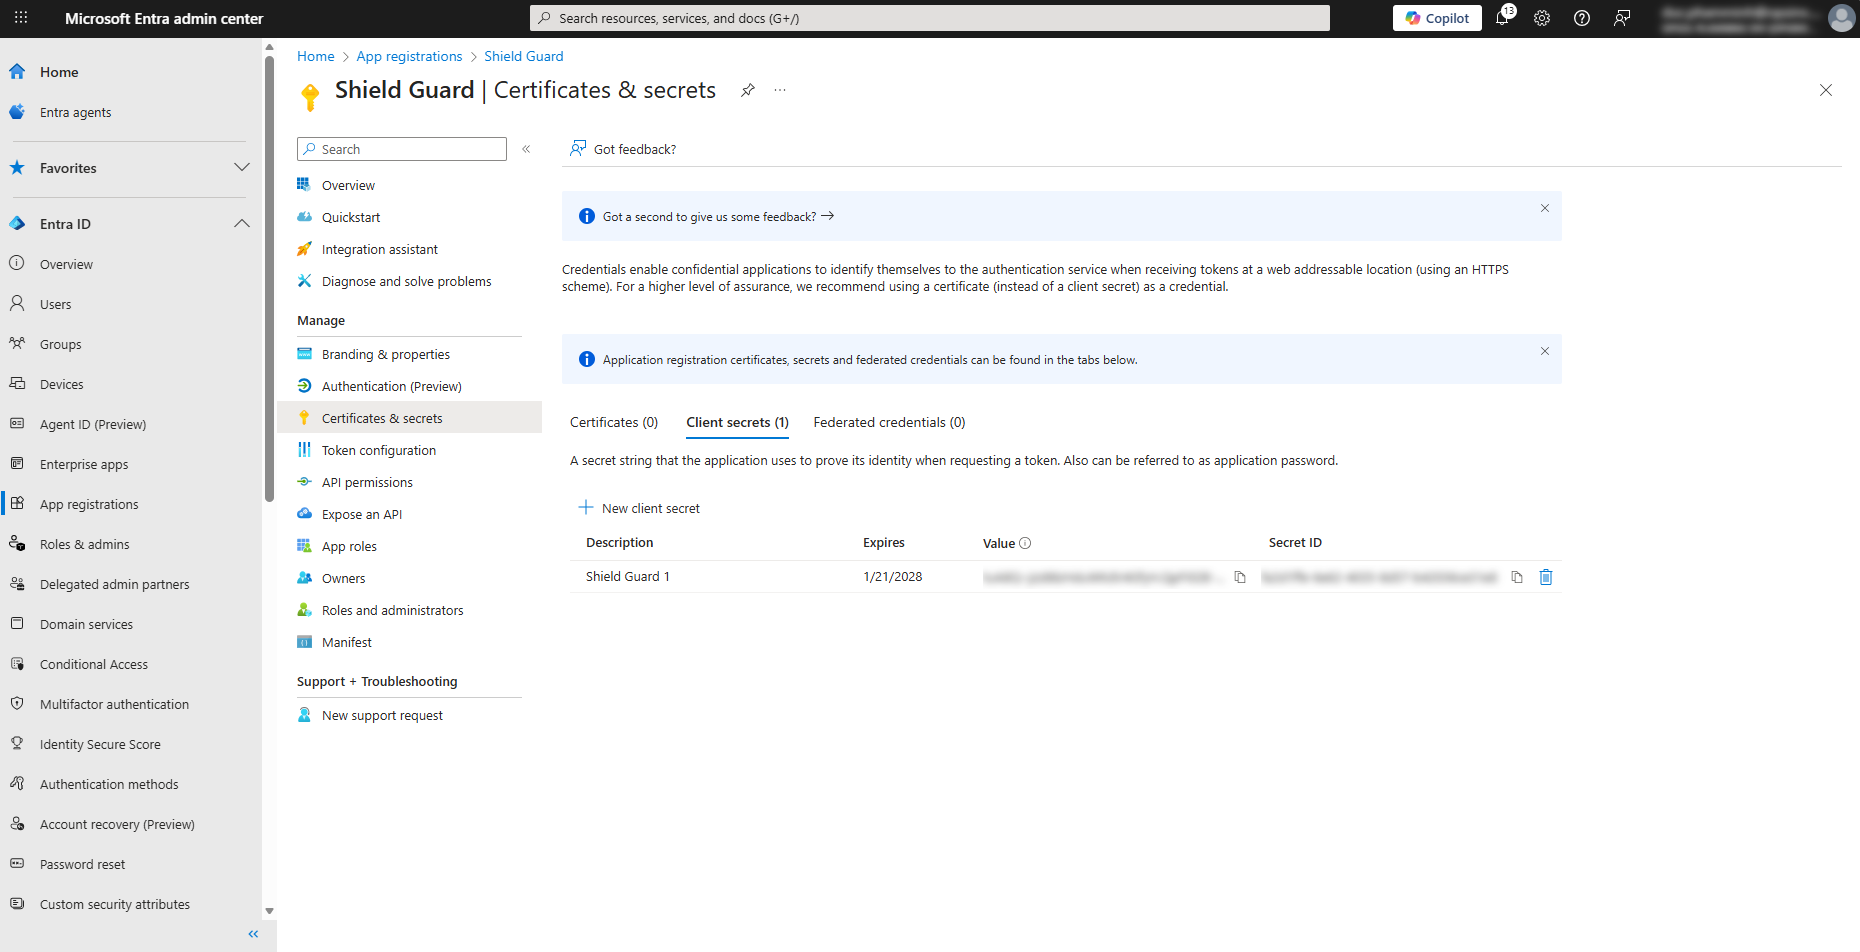Collapse the Entra ID section

click(x=241, y=224)
